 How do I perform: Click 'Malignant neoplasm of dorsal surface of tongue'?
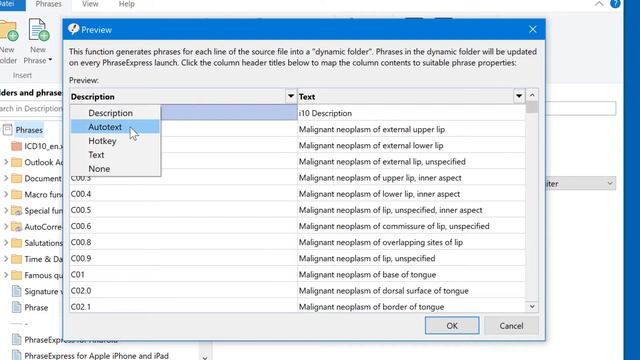384,291
